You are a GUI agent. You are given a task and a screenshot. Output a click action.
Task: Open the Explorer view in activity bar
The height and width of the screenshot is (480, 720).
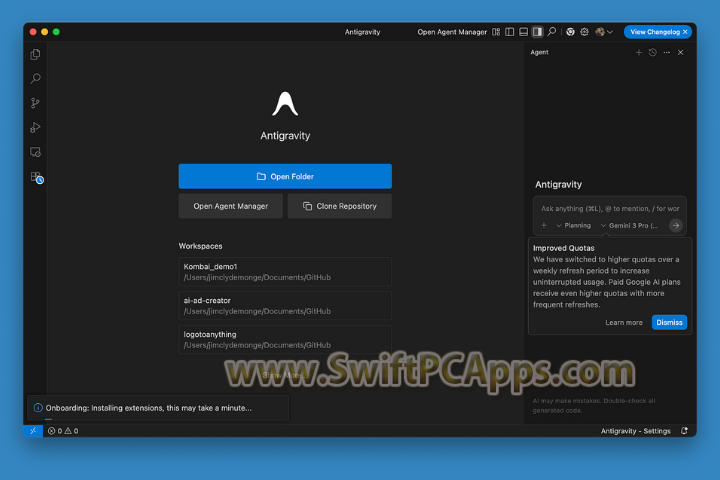point(35,54)
